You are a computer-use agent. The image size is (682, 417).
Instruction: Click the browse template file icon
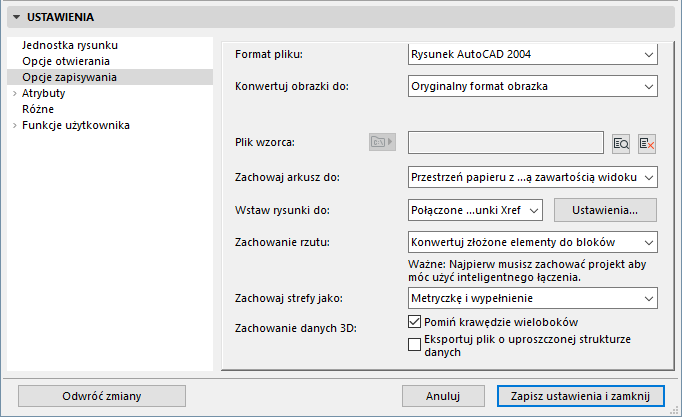point(621,144)
